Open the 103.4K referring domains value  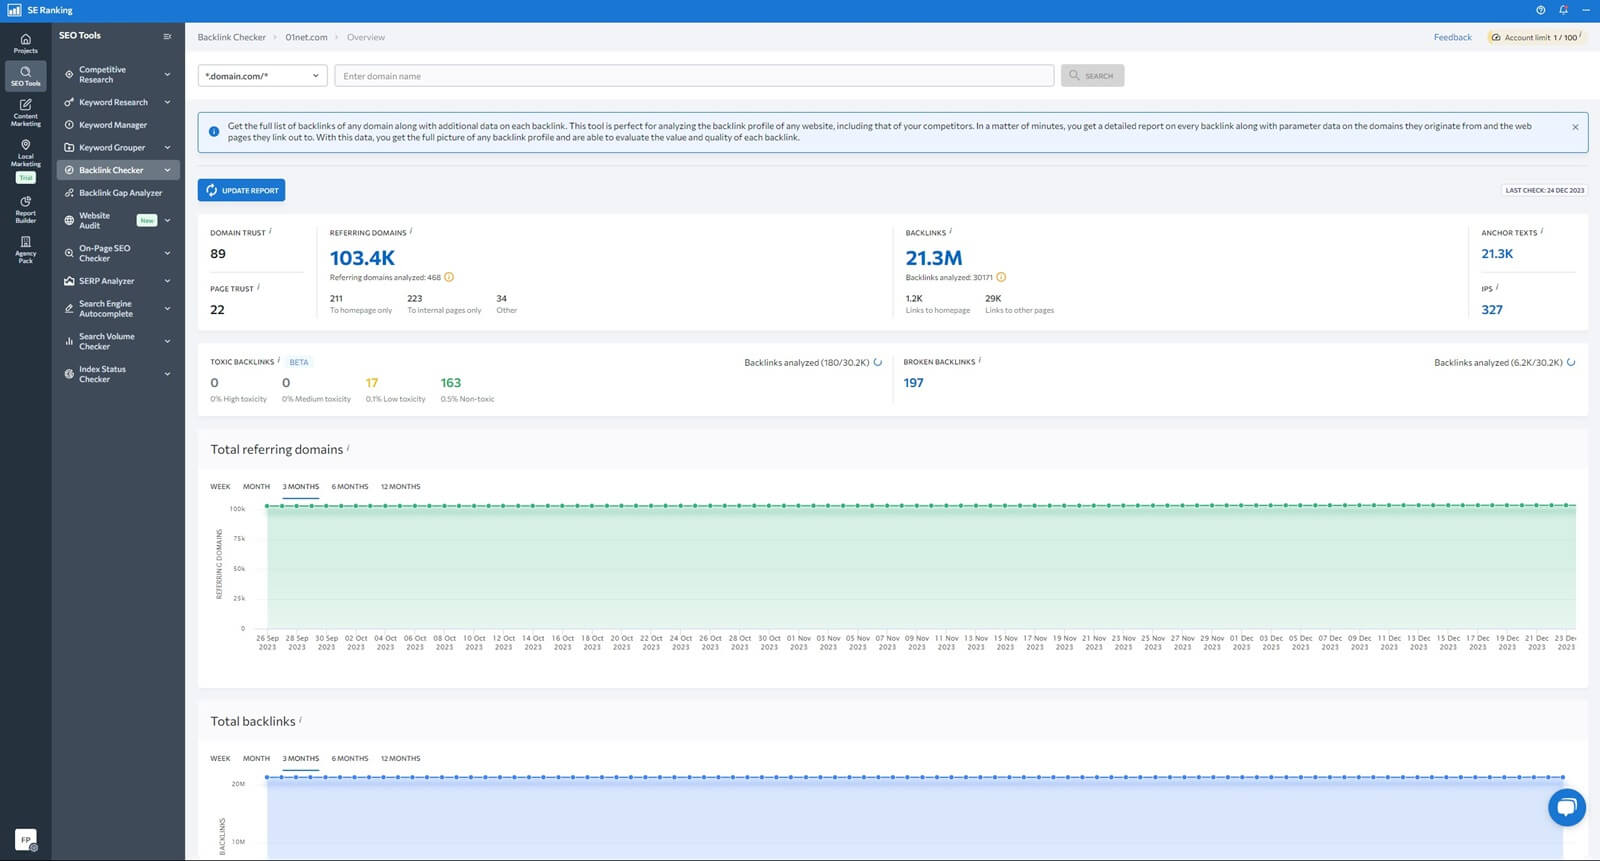click(362, 258)
